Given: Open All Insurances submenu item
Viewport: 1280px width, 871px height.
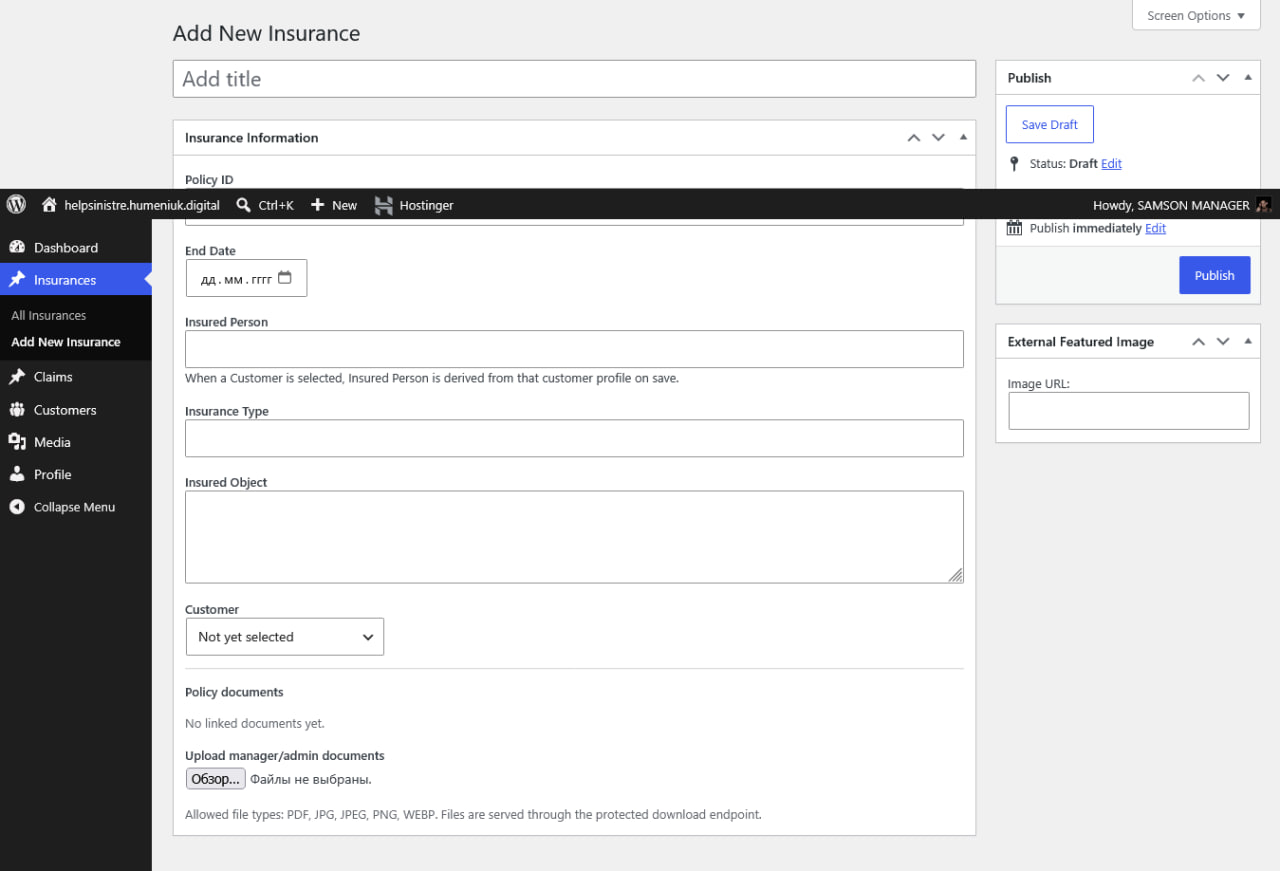Looking at the screenshot, I should (49, 315).
